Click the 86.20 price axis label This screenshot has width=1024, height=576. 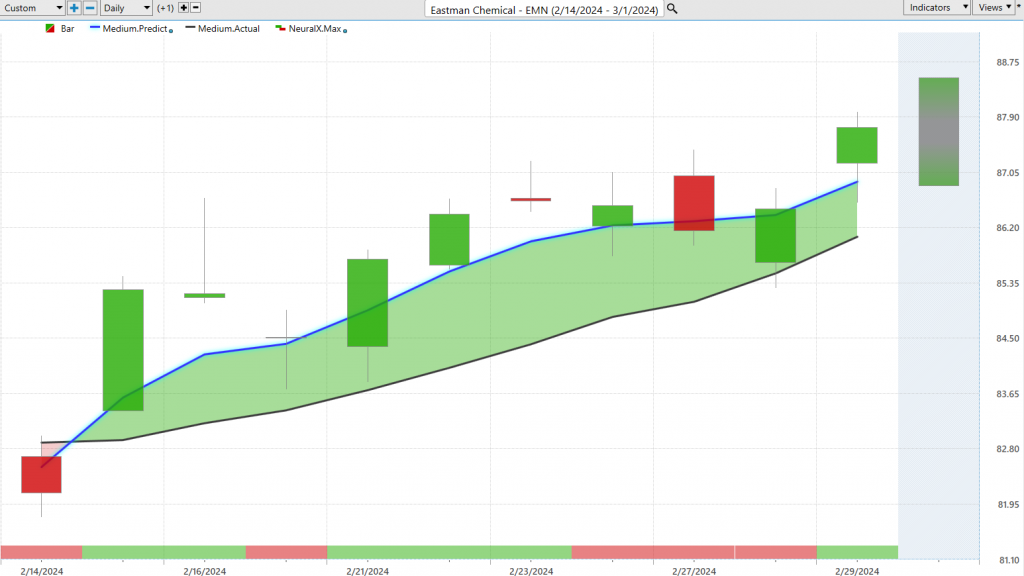(1007, 227)
